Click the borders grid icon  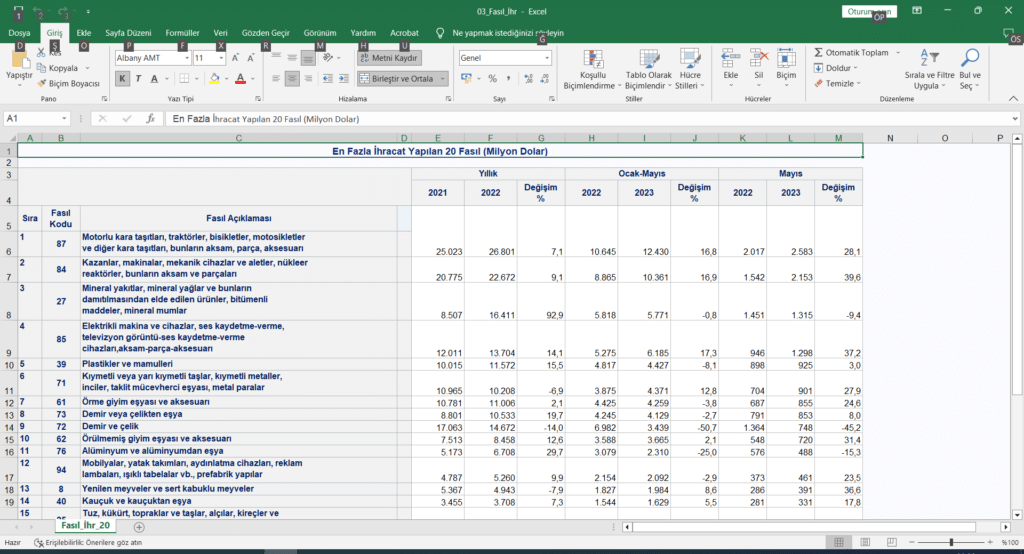185,79
